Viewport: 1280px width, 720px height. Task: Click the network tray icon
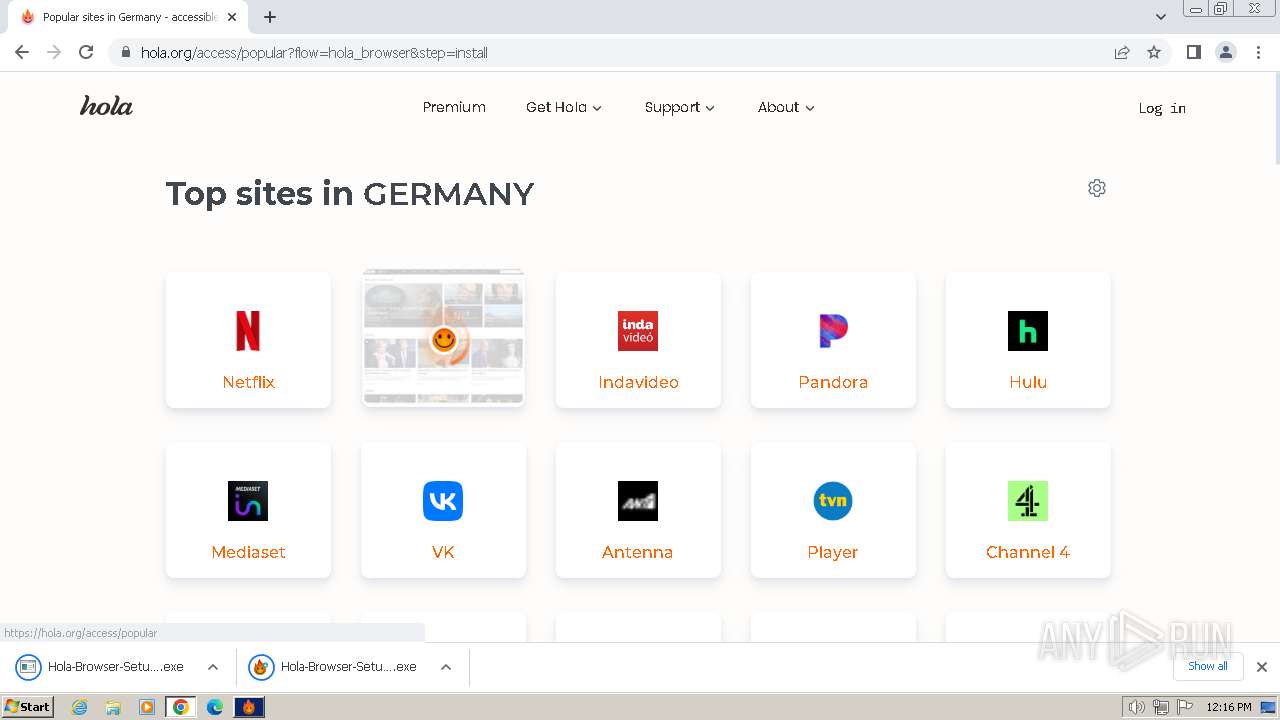click(1161, 707)
